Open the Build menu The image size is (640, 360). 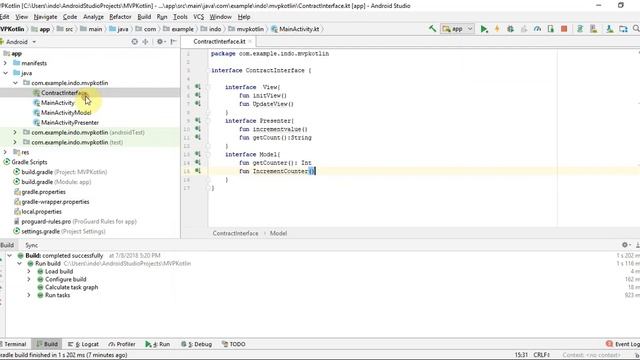(x=144, y=17)
